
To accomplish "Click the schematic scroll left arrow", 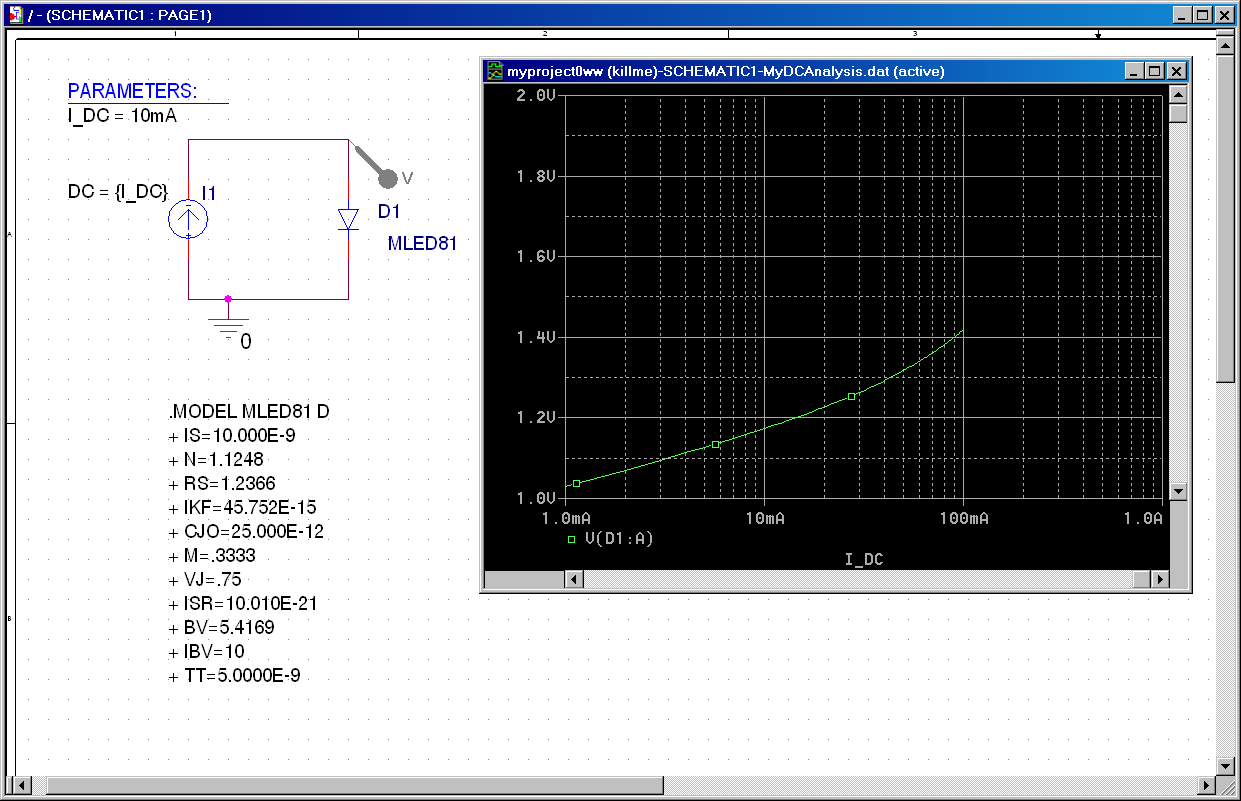I will tap(23, 786).
